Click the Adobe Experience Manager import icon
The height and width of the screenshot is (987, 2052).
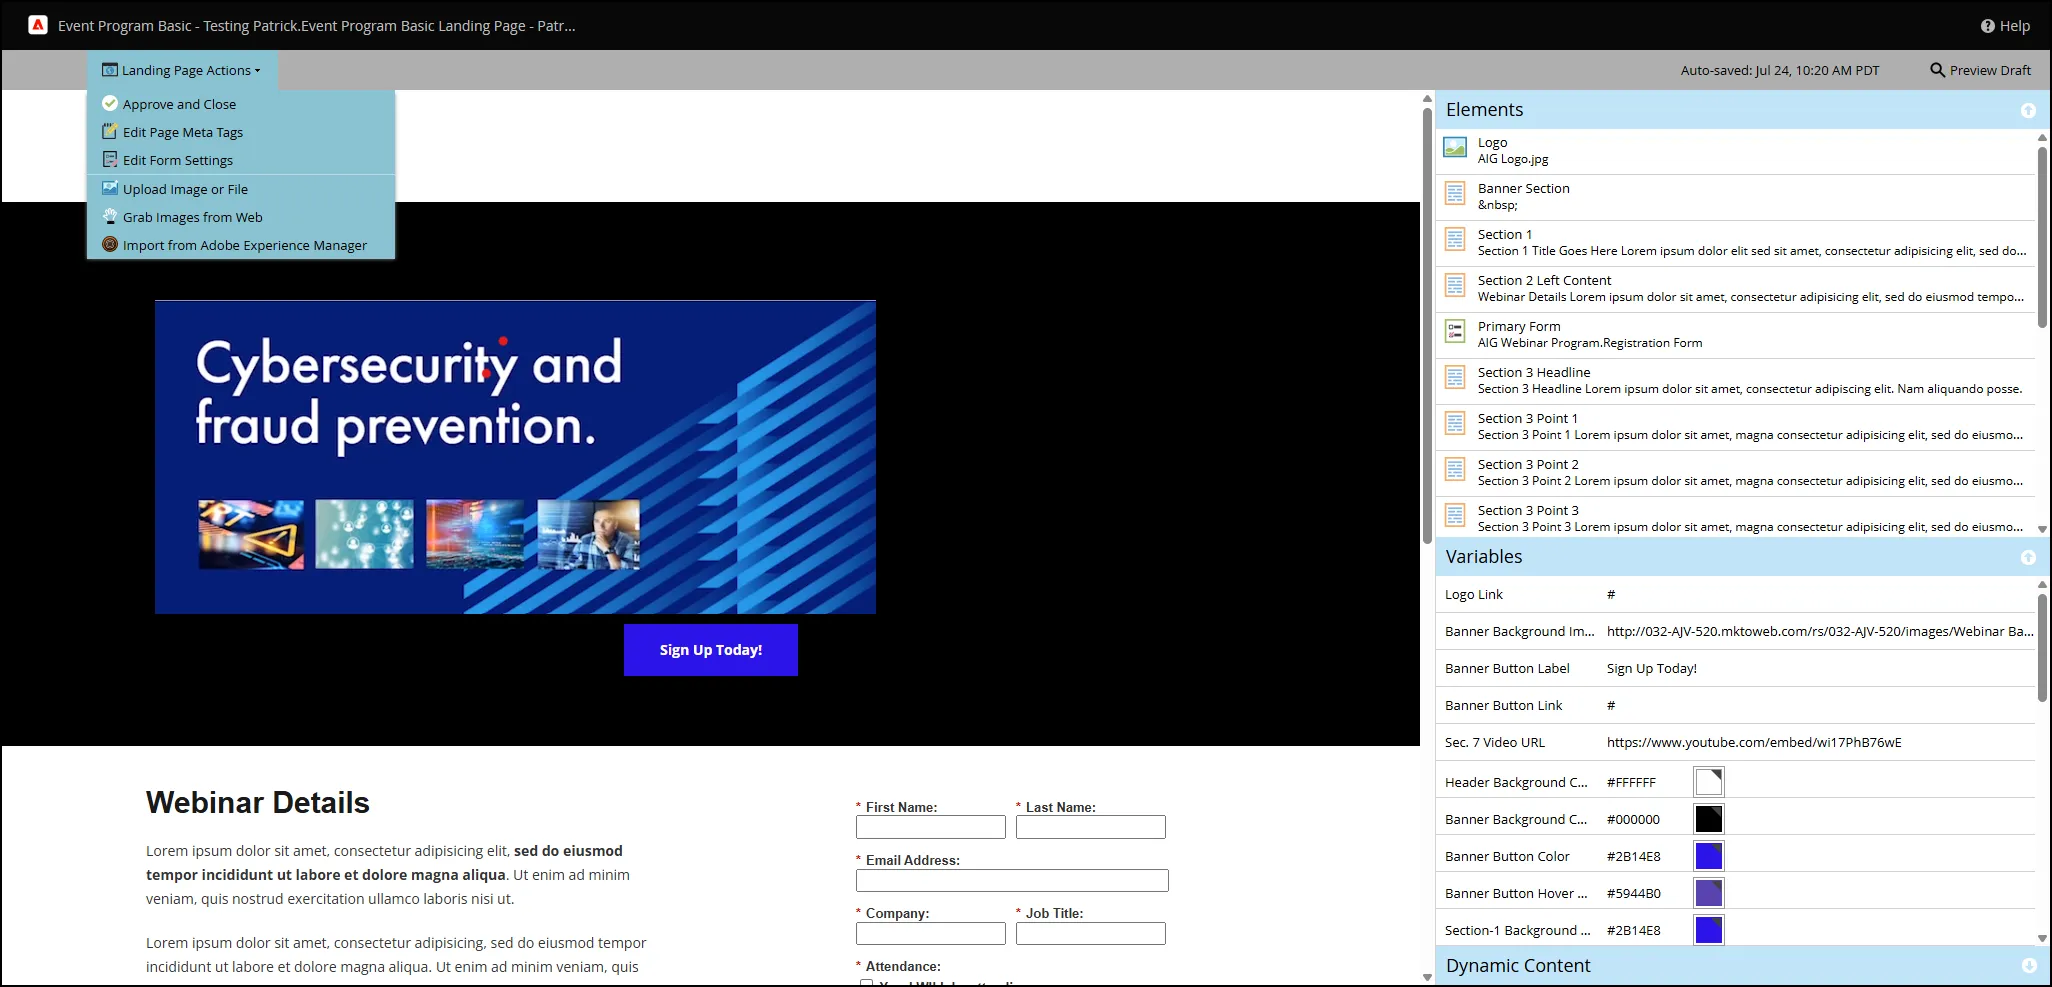(110, 245)
